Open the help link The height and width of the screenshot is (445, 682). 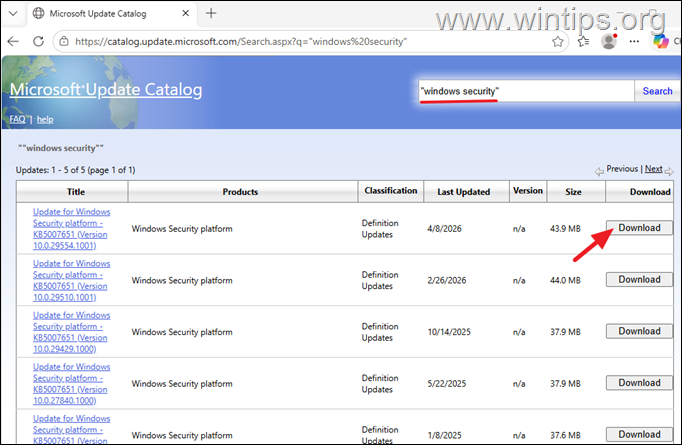pos(45,119)
